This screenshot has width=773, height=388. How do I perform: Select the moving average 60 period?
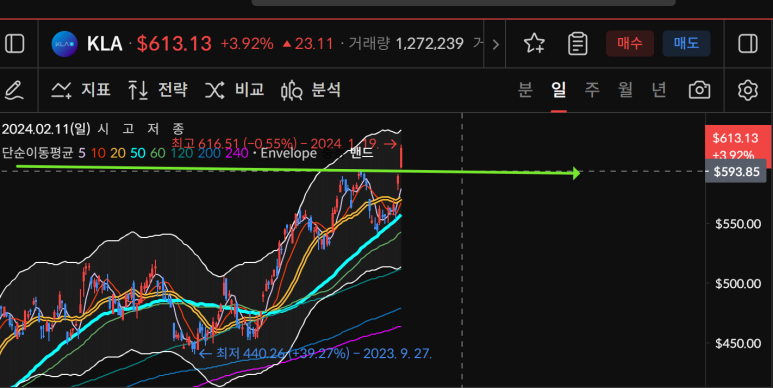point(158,153)
